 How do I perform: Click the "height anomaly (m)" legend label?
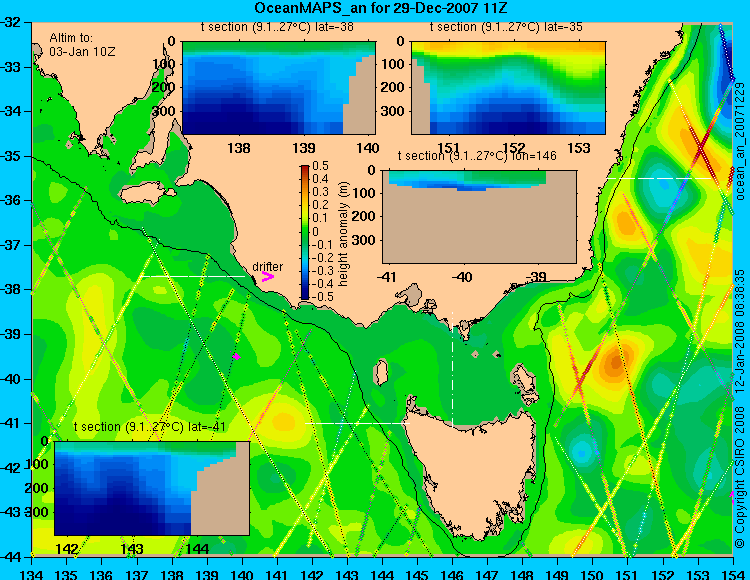343,234
